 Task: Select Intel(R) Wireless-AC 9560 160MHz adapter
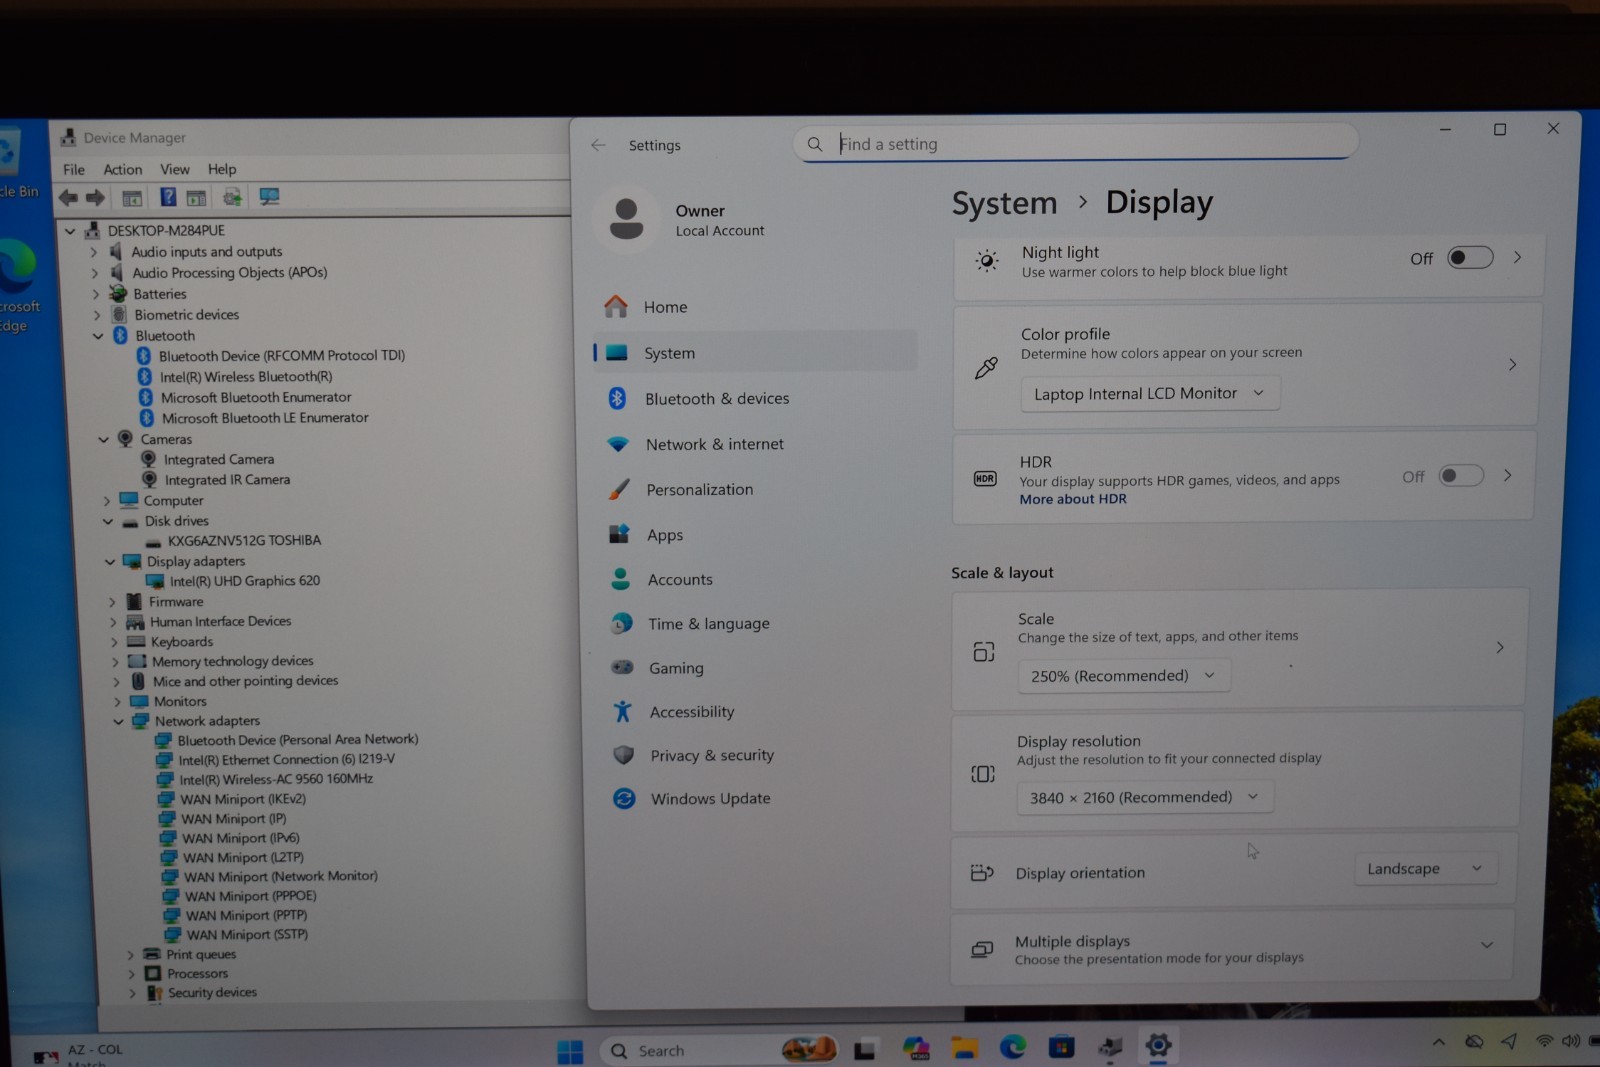click(276, 779)
